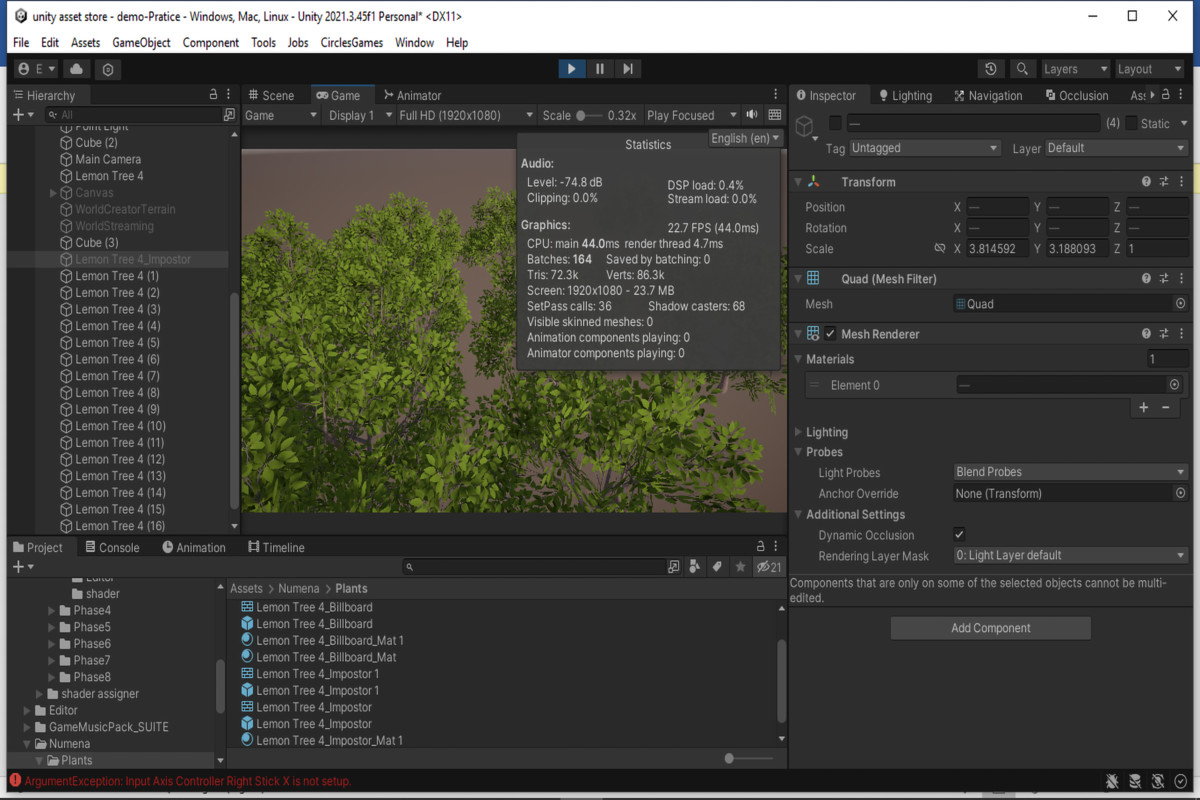Click the Add Component button
The height and width of the screenshot is (800, 1200).
990,628
